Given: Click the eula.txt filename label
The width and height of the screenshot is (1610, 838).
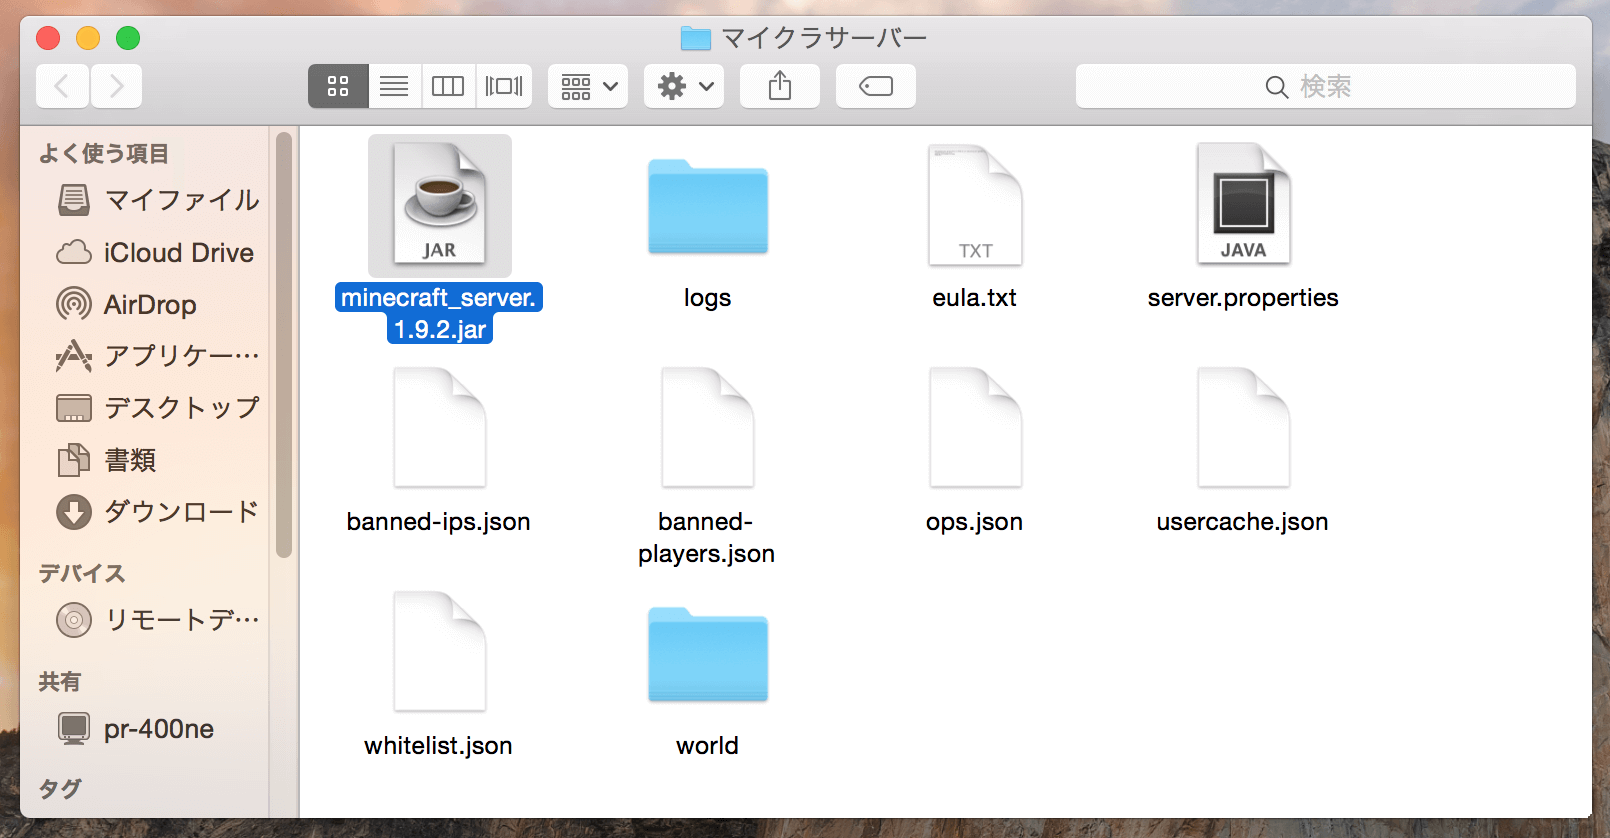Looking at the screenshot, I should point(975,298).
